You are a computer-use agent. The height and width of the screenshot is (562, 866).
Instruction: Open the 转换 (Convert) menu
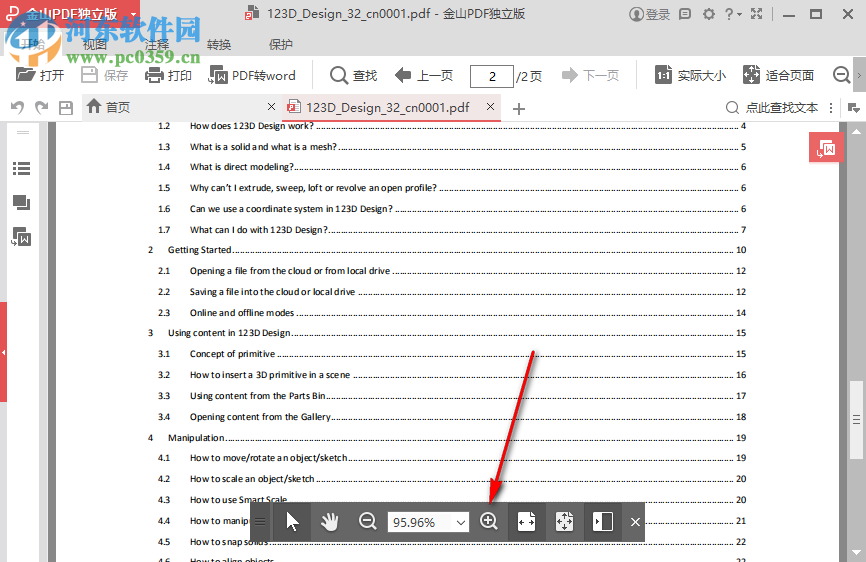tap(219, 45)
